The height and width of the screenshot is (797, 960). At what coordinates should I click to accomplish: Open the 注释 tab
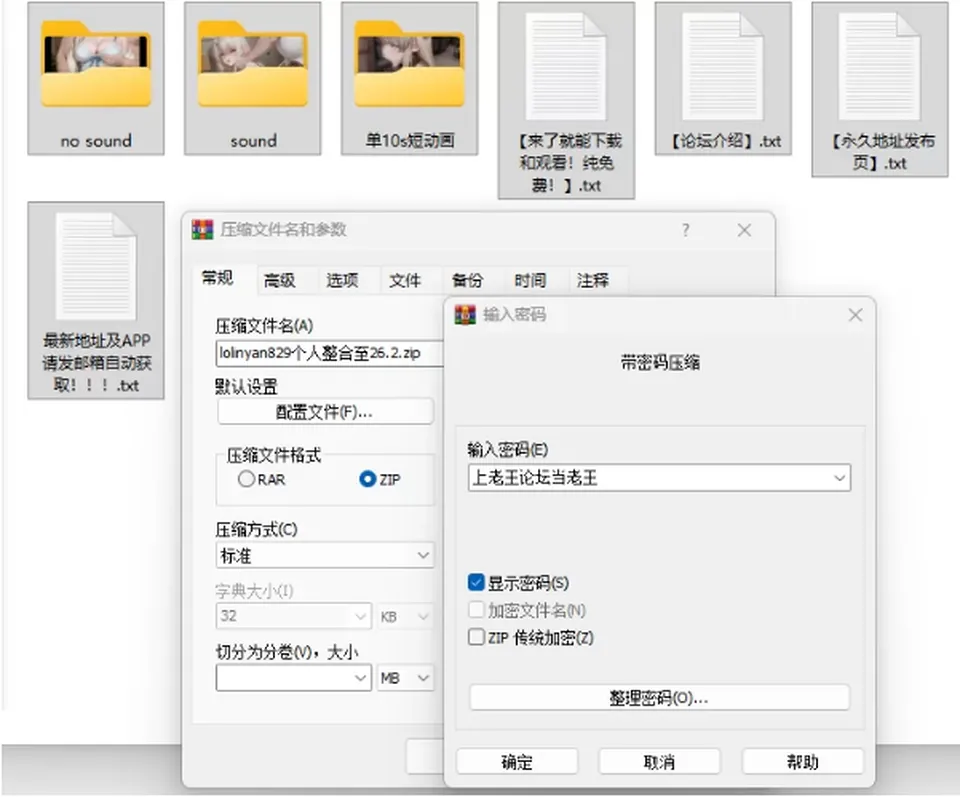592,280
